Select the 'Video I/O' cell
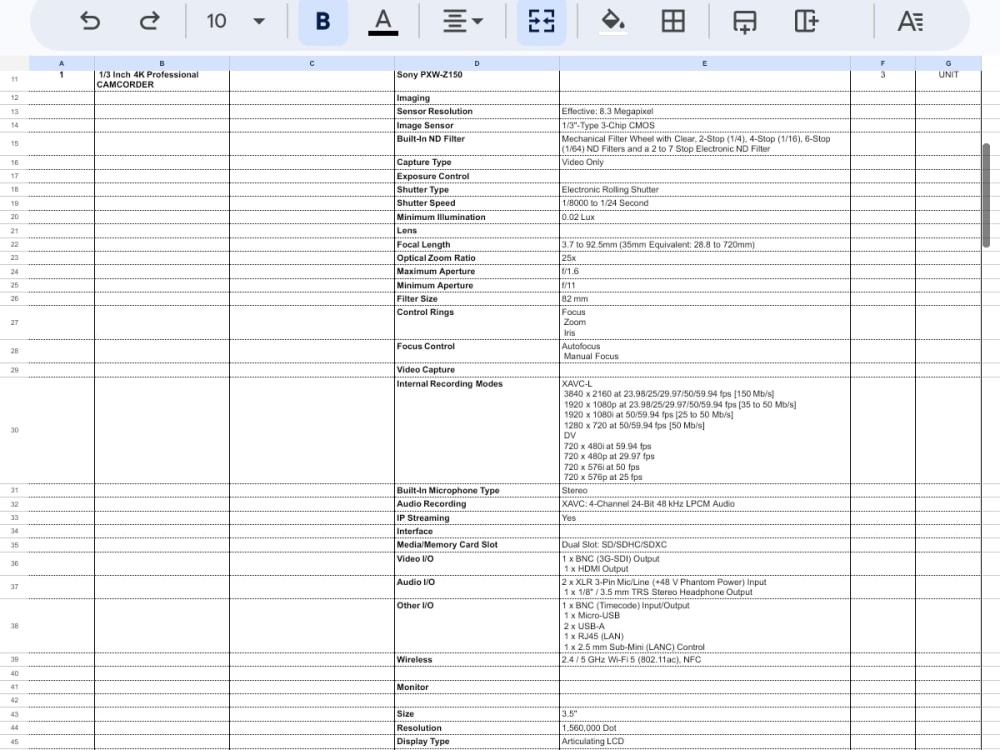The width and height of the screenshot is (1000, 750). (x=477, y=564)
